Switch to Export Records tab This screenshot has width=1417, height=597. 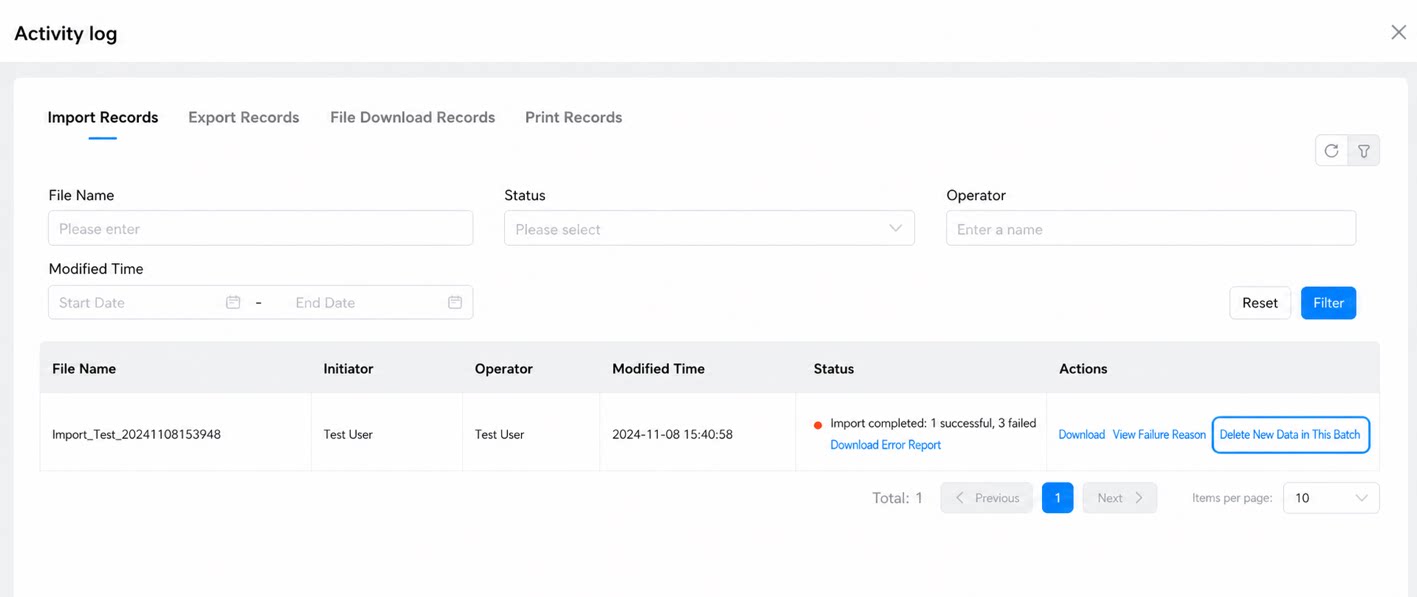click(x=243, y=117)
